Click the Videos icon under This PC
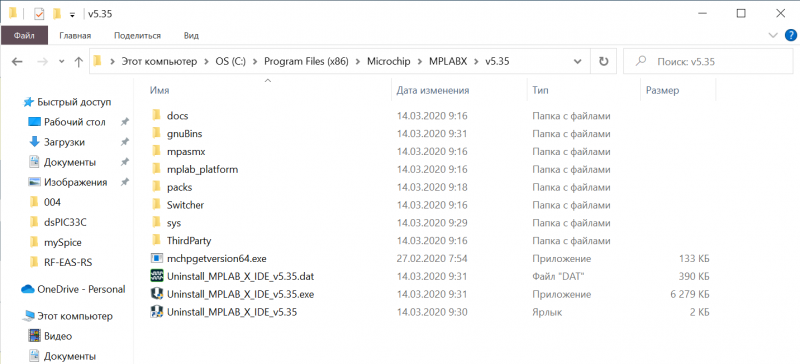This screenshot has width=800, height=364. coord(35,336)
